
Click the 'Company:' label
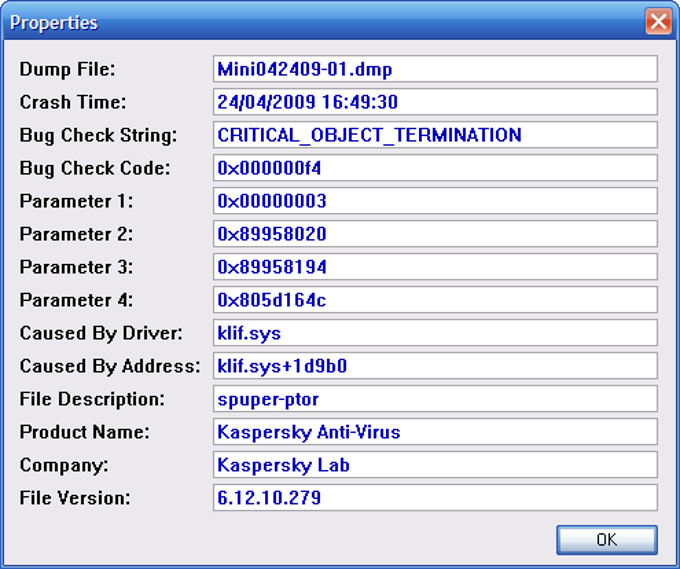[x=64, y=465]
